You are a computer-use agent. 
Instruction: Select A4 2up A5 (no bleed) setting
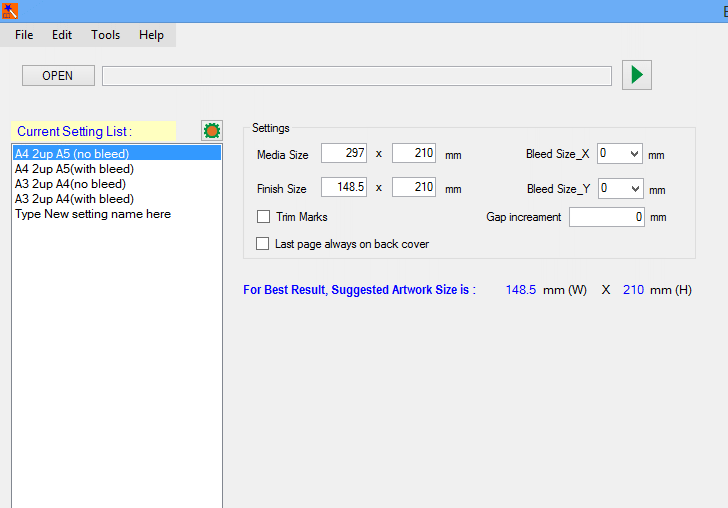pos(72,154)
